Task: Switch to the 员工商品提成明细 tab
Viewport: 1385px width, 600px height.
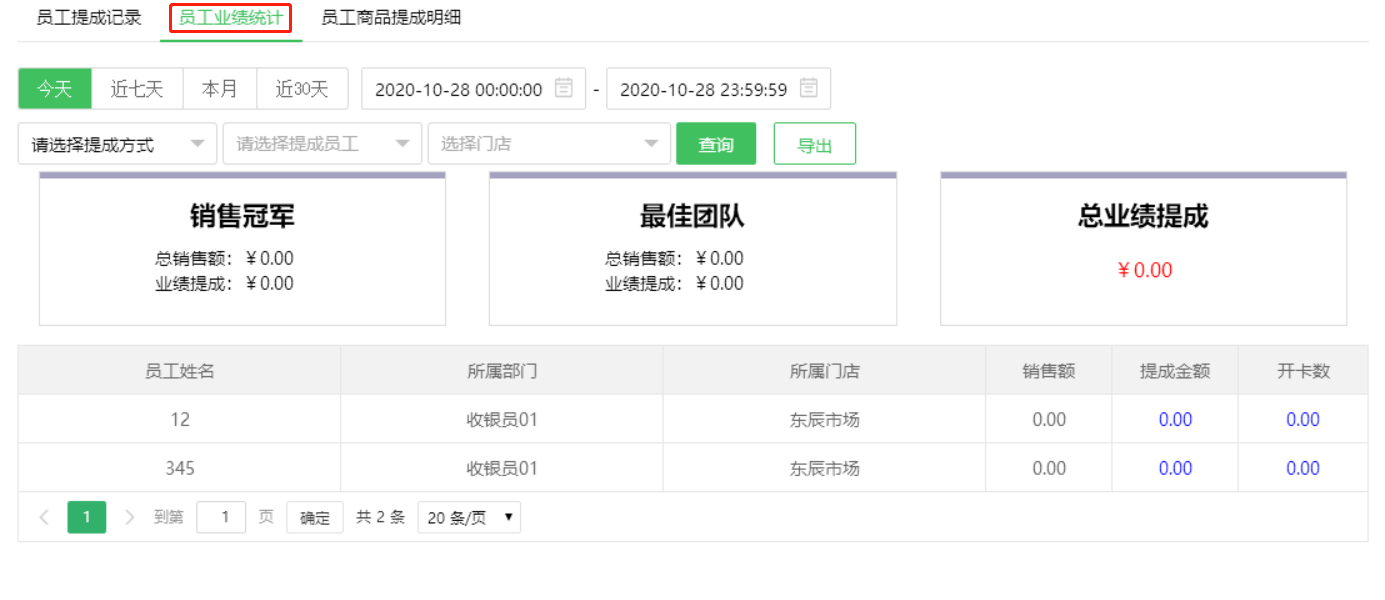Action: [390, 17]
